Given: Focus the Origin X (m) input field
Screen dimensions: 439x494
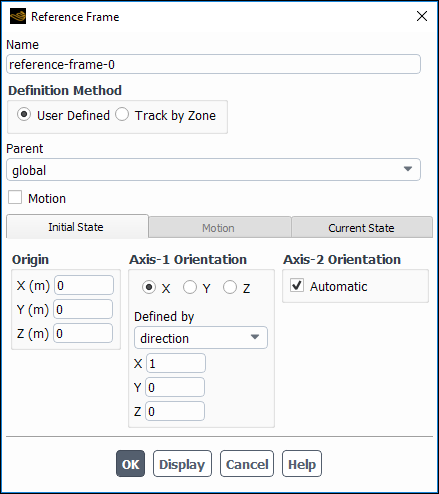Looking at the screenshot, I should tap(84, 285).
